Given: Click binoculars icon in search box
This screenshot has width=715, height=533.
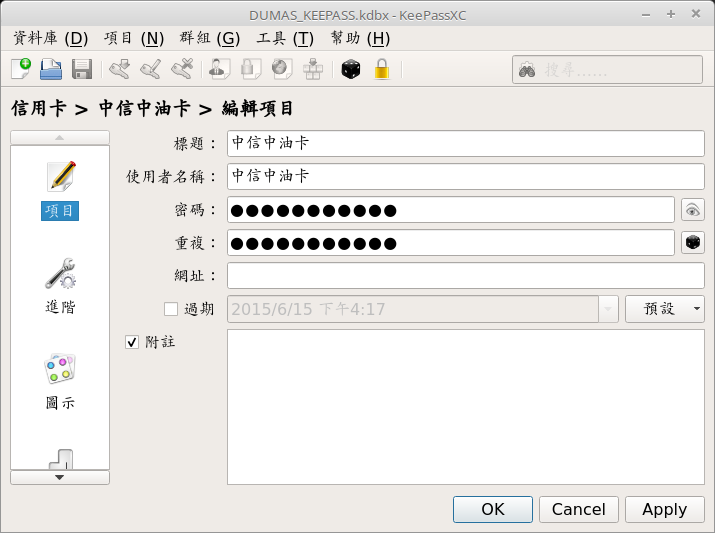Looking at the screenshot, I should click(527, 70).
